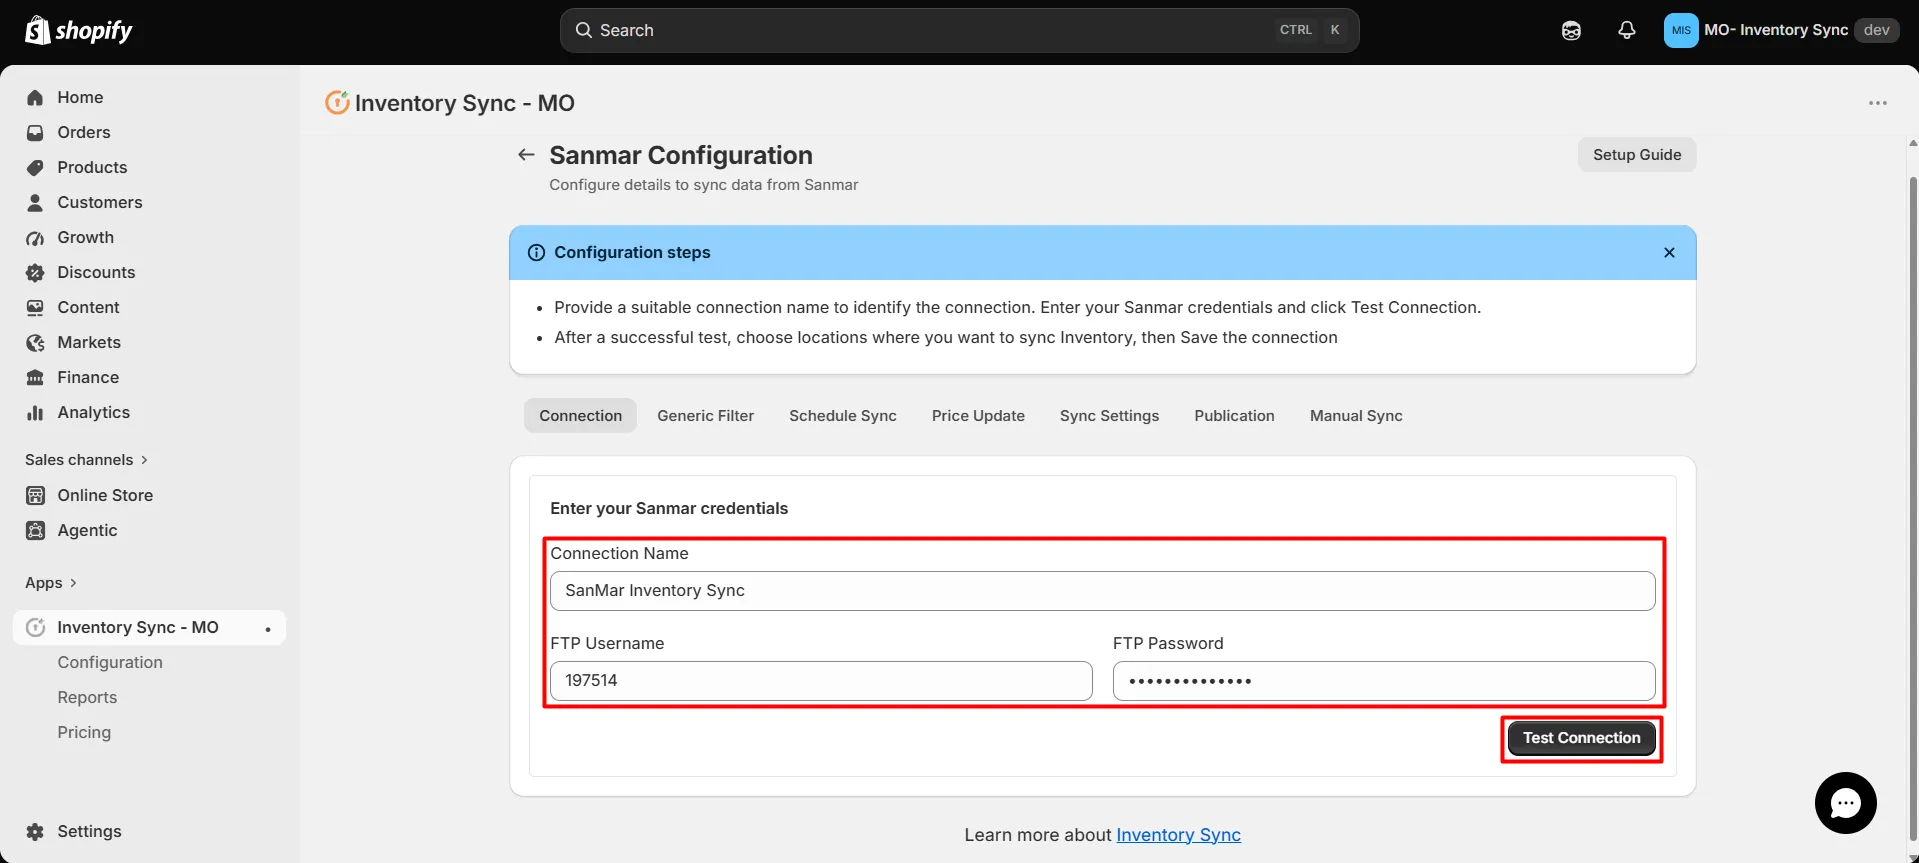Open the MO- Inventory Sync store menu

point(1781,30)
